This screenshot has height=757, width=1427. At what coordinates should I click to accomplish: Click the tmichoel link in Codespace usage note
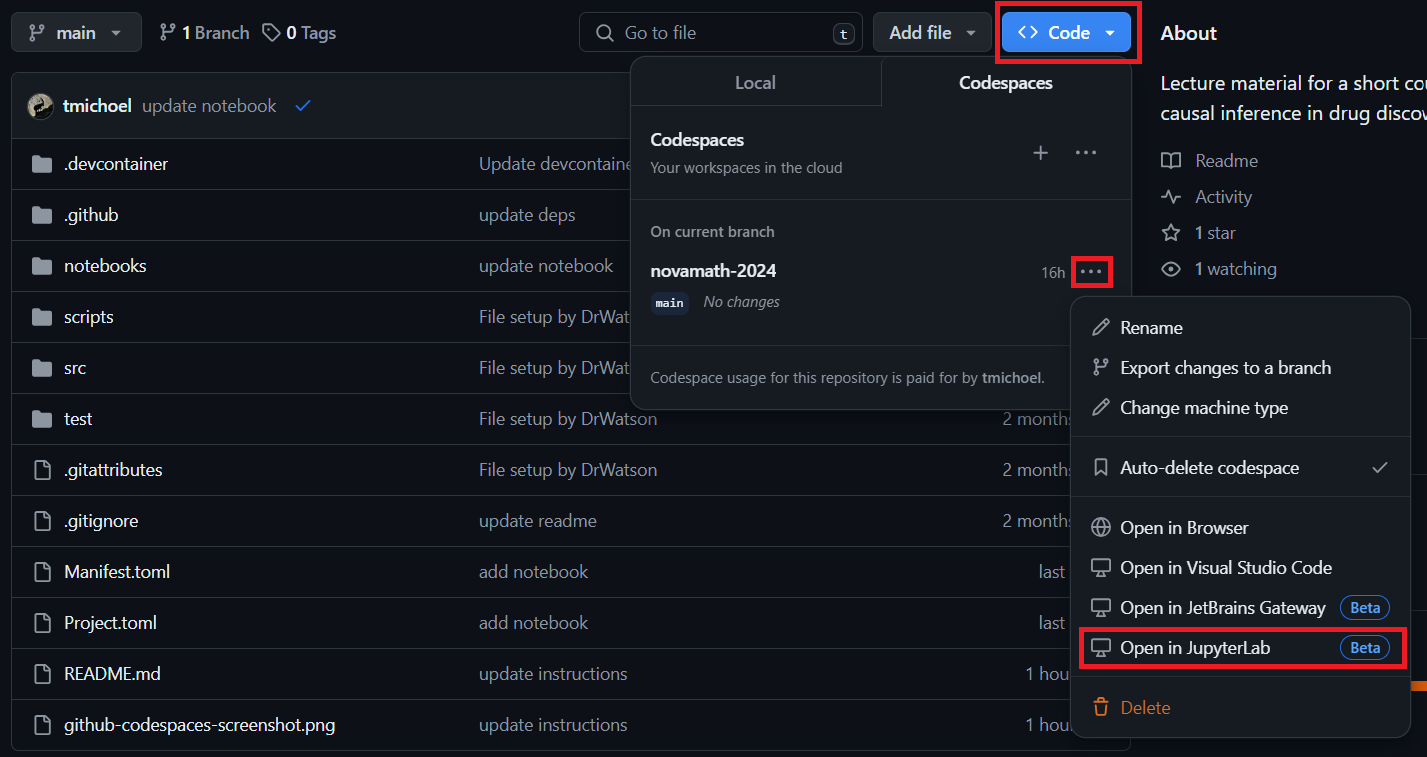(1011, 378)
